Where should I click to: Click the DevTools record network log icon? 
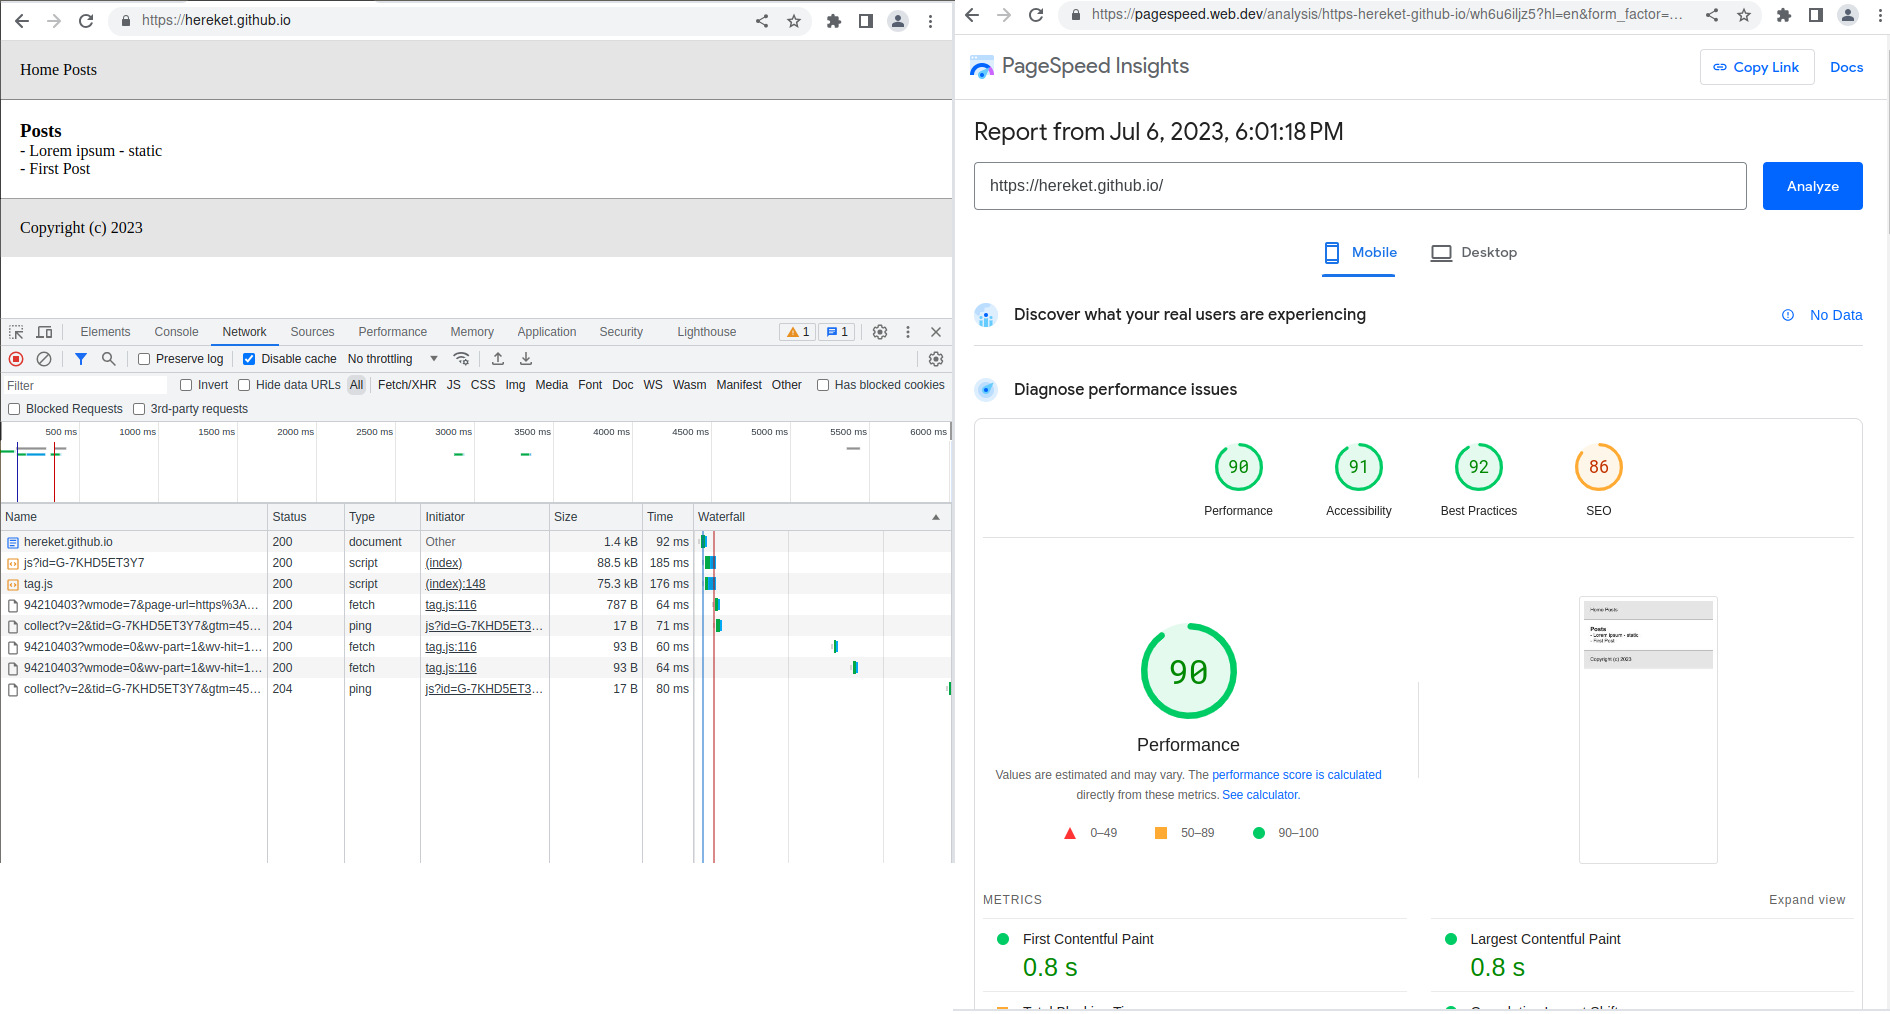tap(16, 359)
